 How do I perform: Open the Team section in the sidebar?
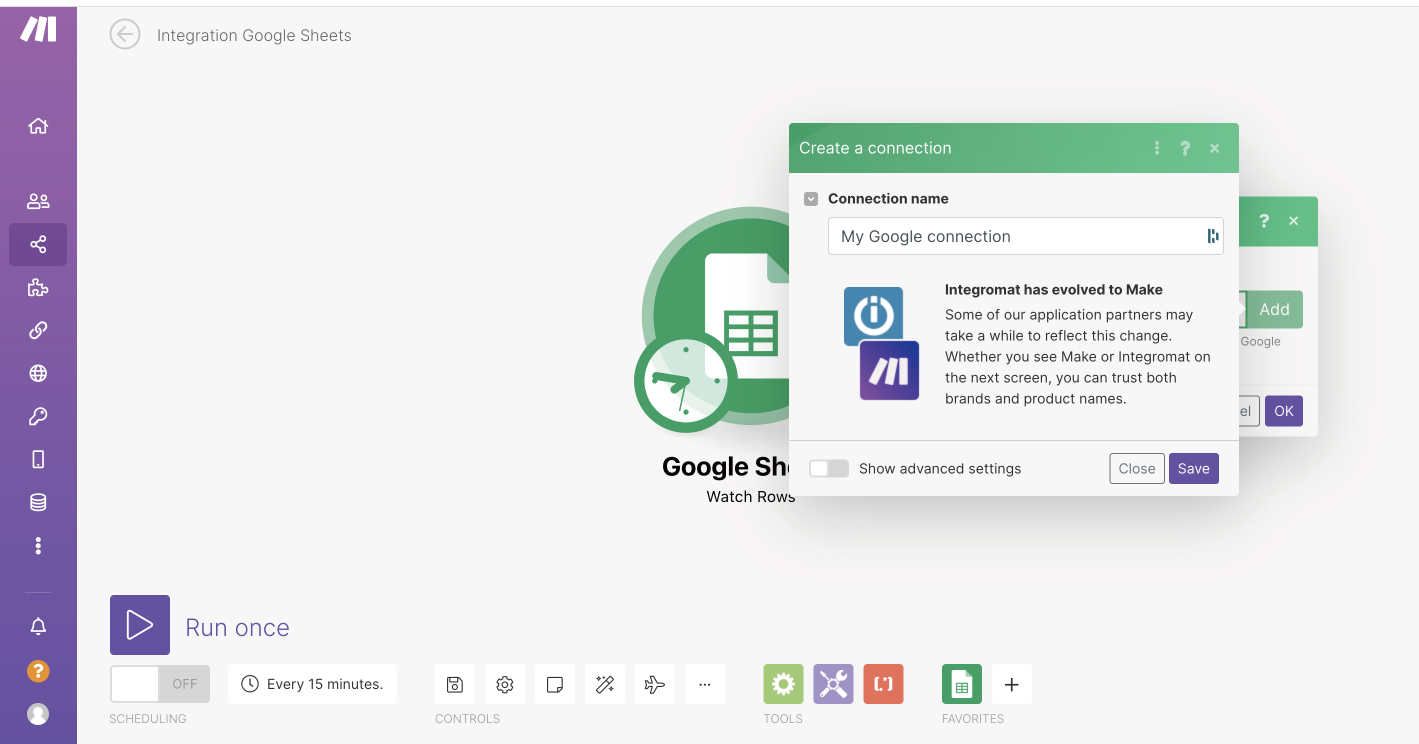coord(38,201)
